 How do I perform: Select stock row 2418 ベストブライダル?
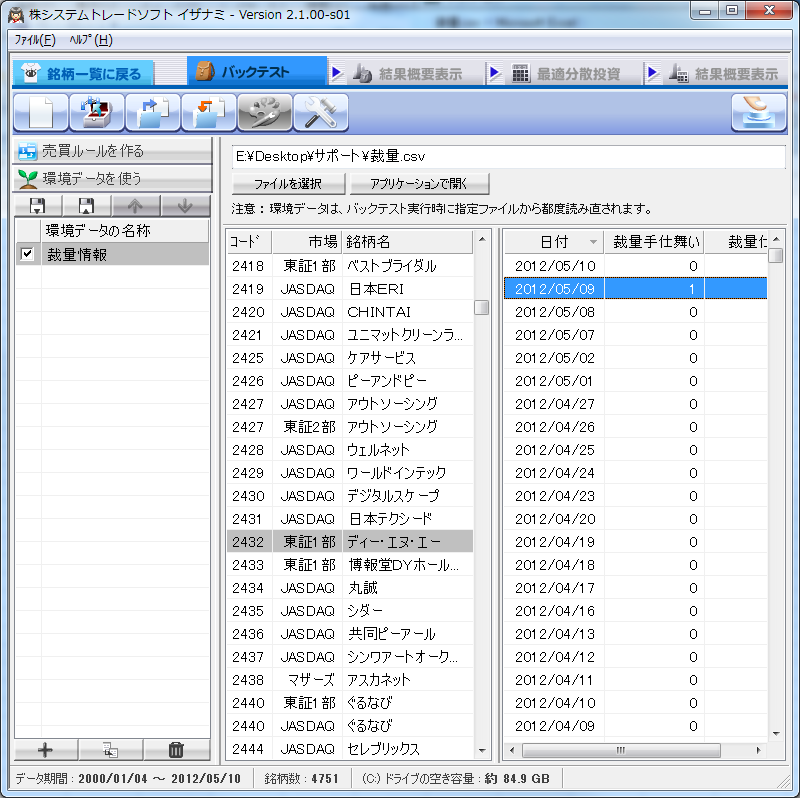click(350, 266)
